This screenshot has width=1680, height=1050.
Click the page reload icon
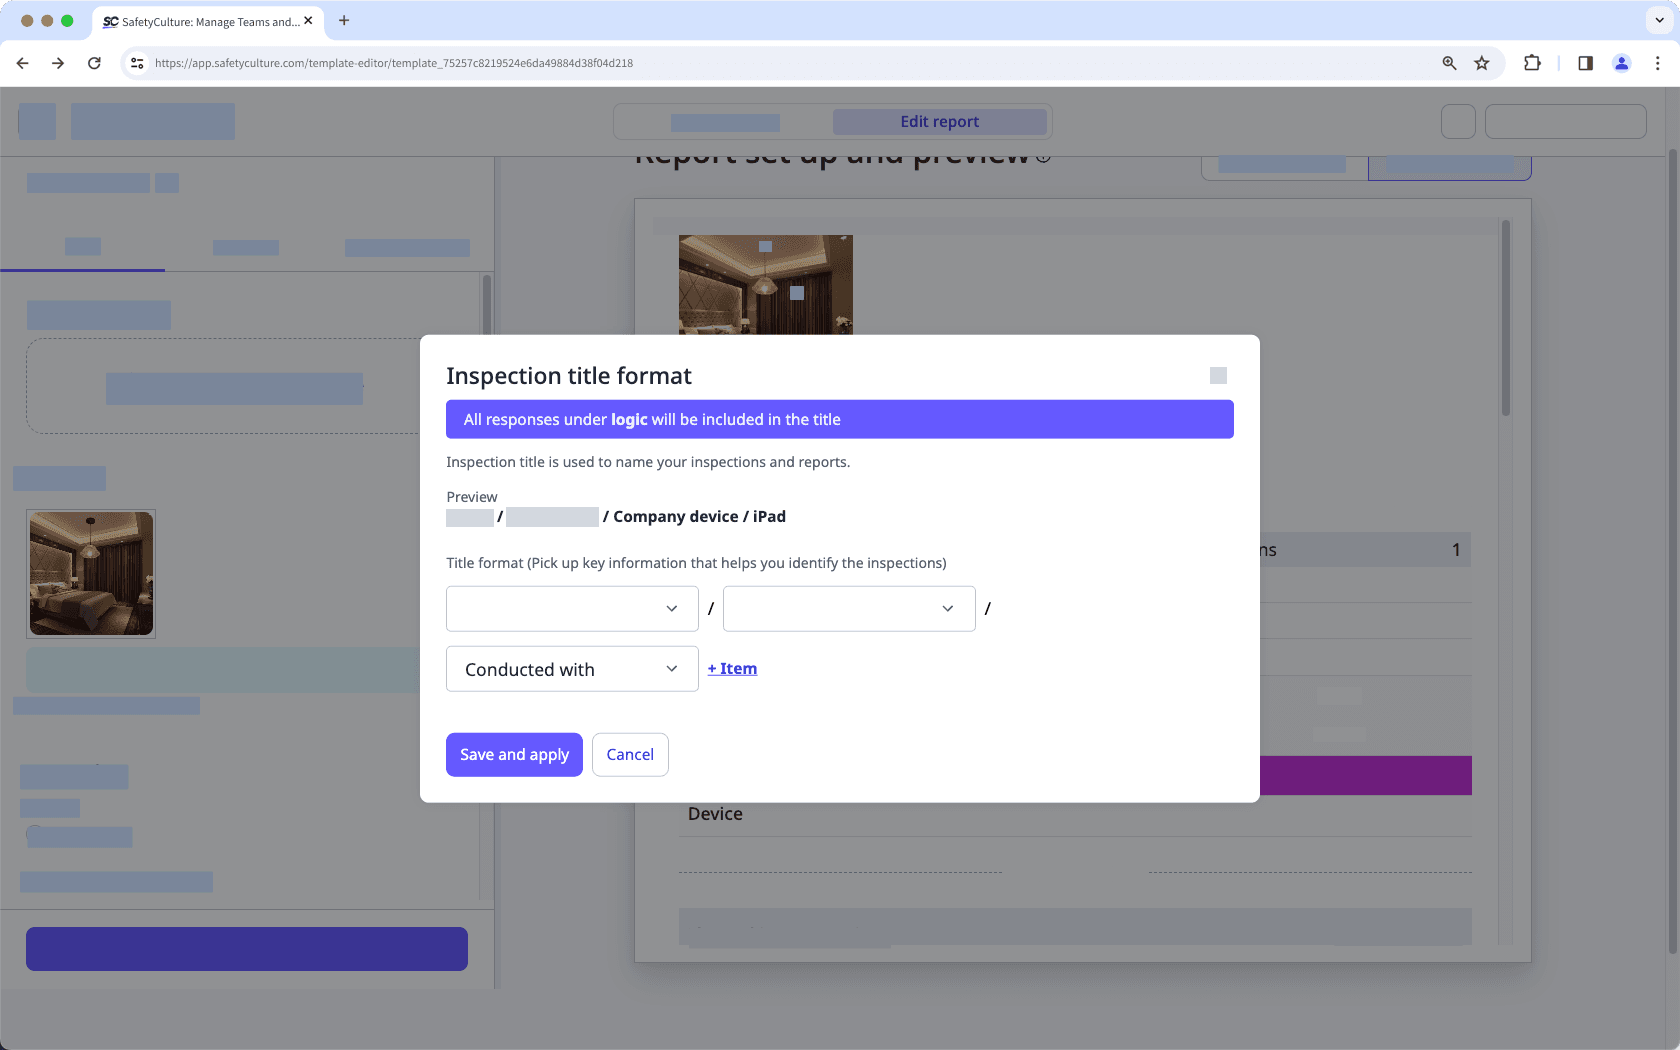[x=94, y=62]
